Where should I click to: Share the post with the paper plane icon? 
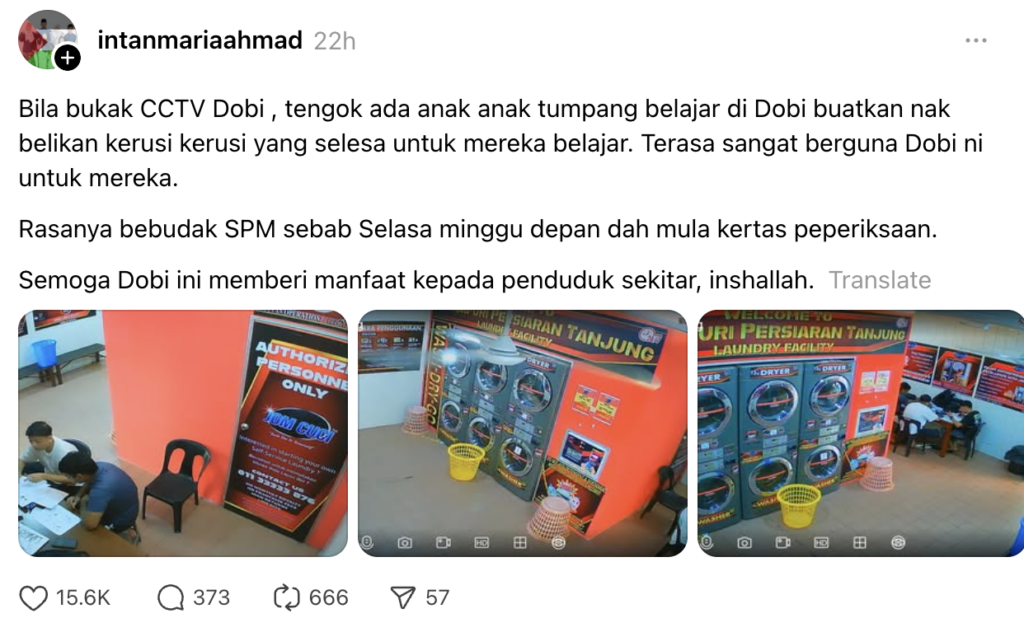(x=402, y=598)
